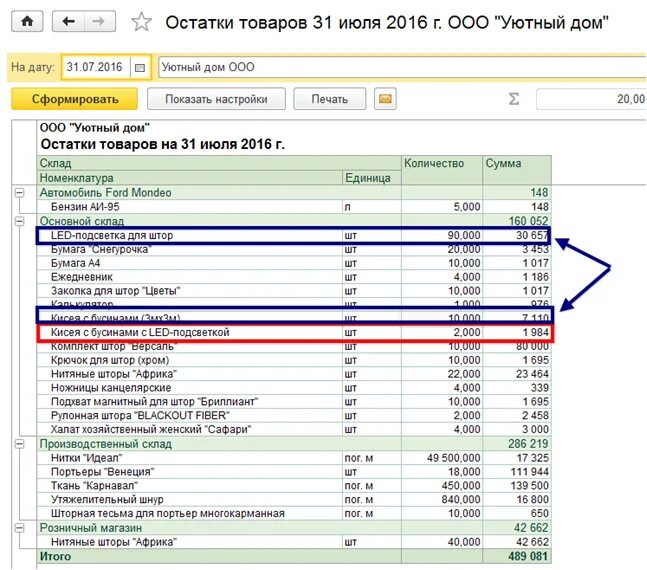
Task: Select Бумага "Снегурочка" row
Action: pyautogui.click(x=294, y=249)
